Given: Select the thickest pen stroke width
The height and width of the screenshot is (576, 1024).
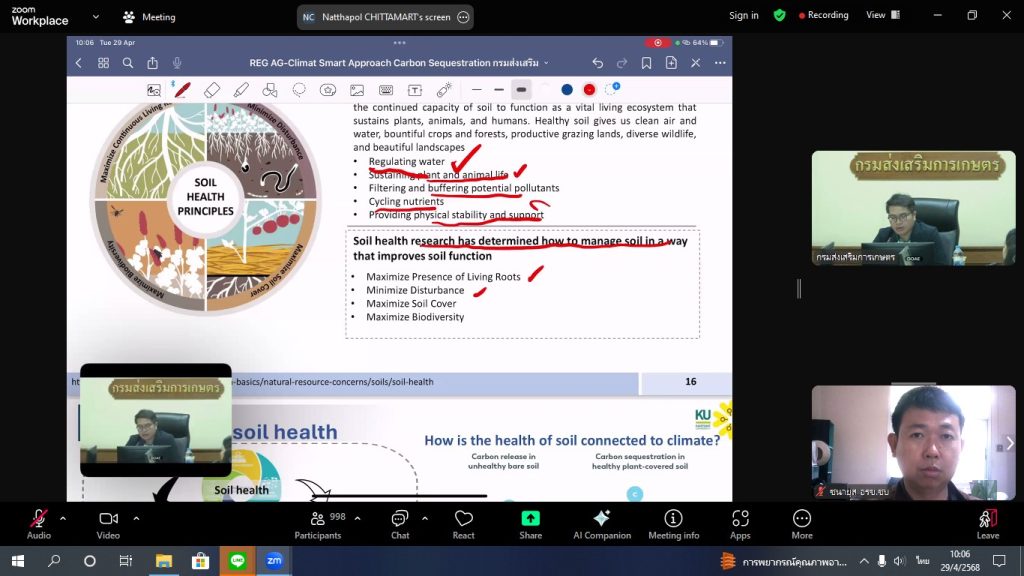Looking at the screenshot, I should tap(521, 90).
